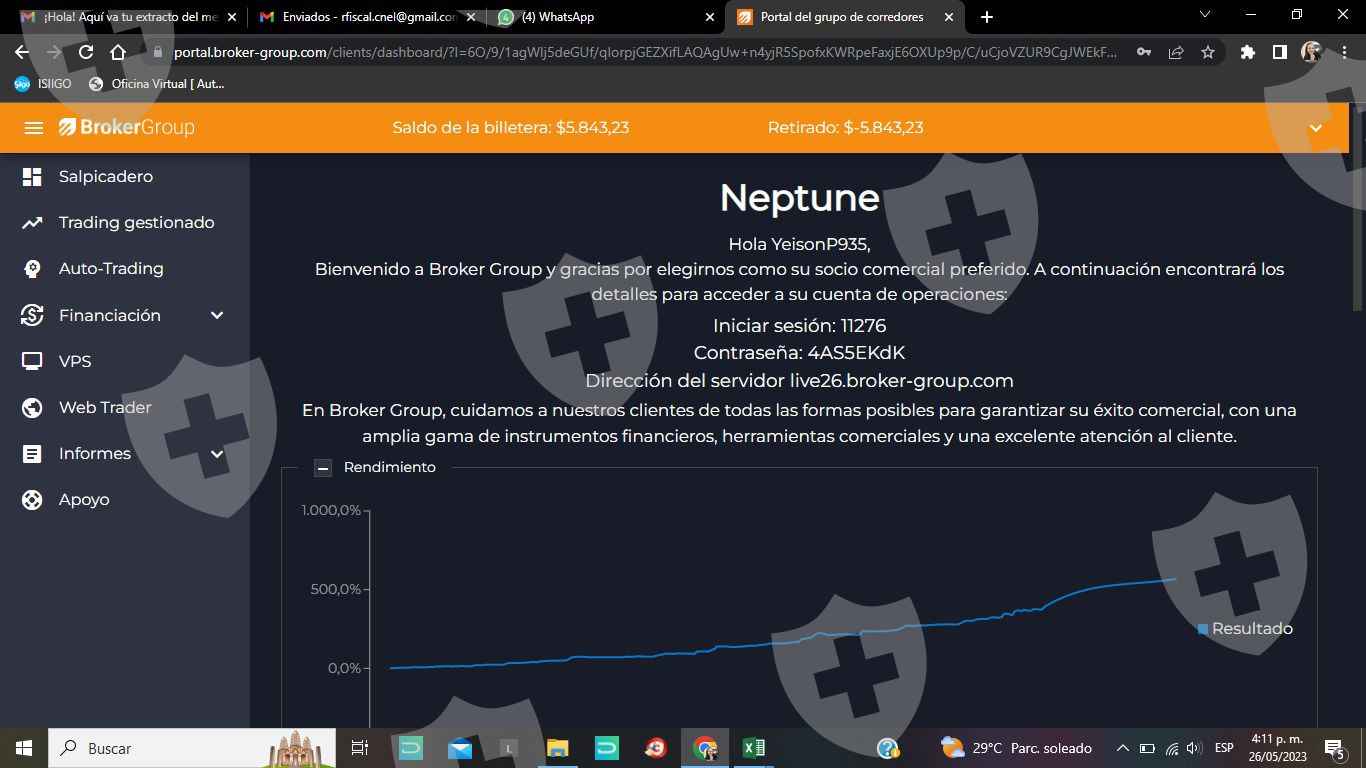Screen dimensions: 1366x768
Task: Click the VPS monitor icon
Action: [32, 361]
